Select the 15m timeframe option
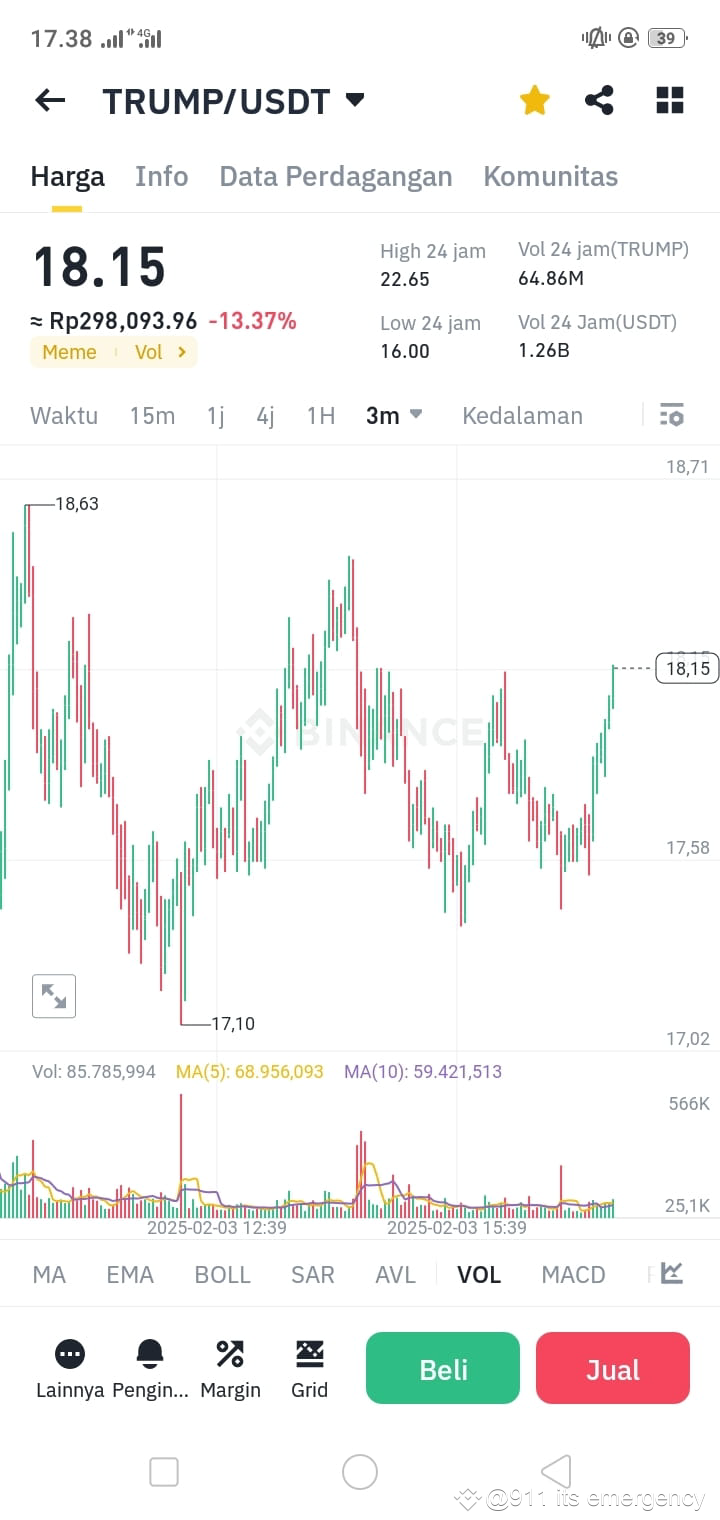720x1520 pixels. 152,415
